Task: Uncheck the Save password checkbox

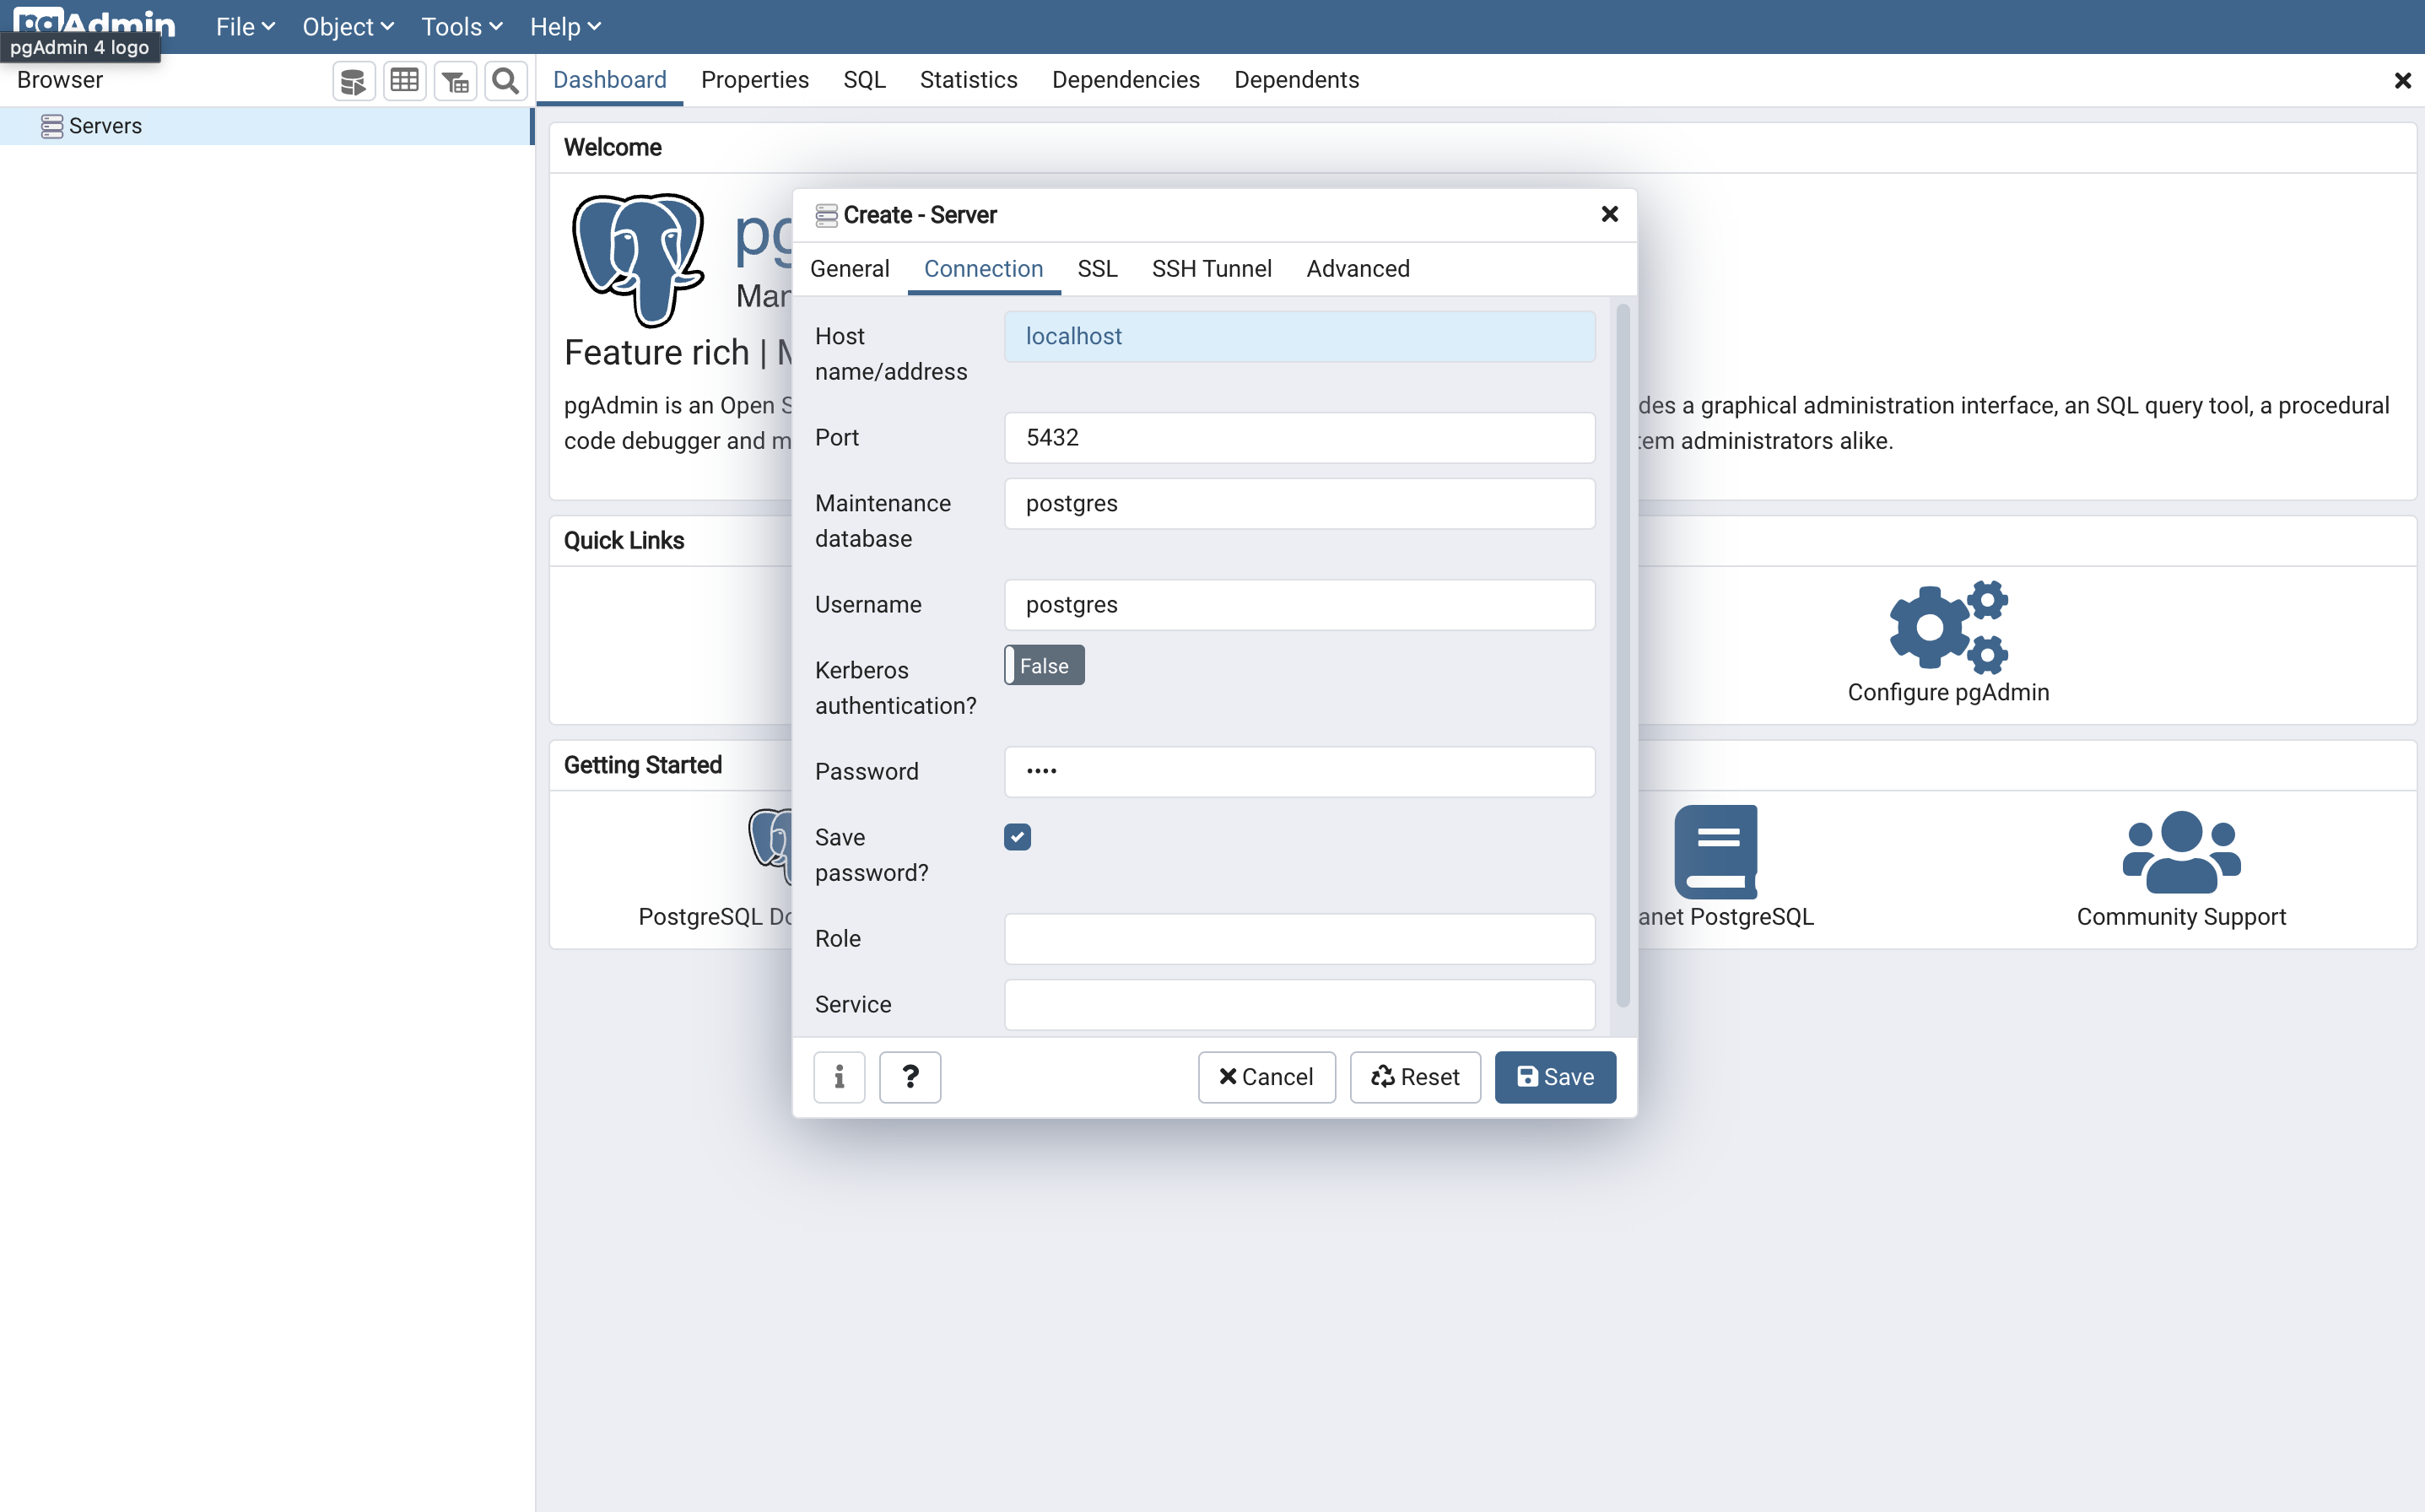Action: [x=1017, y=837]
